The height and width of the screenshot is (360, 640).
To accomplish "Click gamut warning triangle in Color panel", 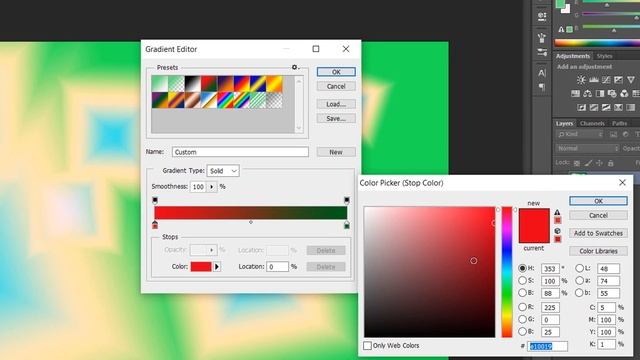I will pos(561,29).
